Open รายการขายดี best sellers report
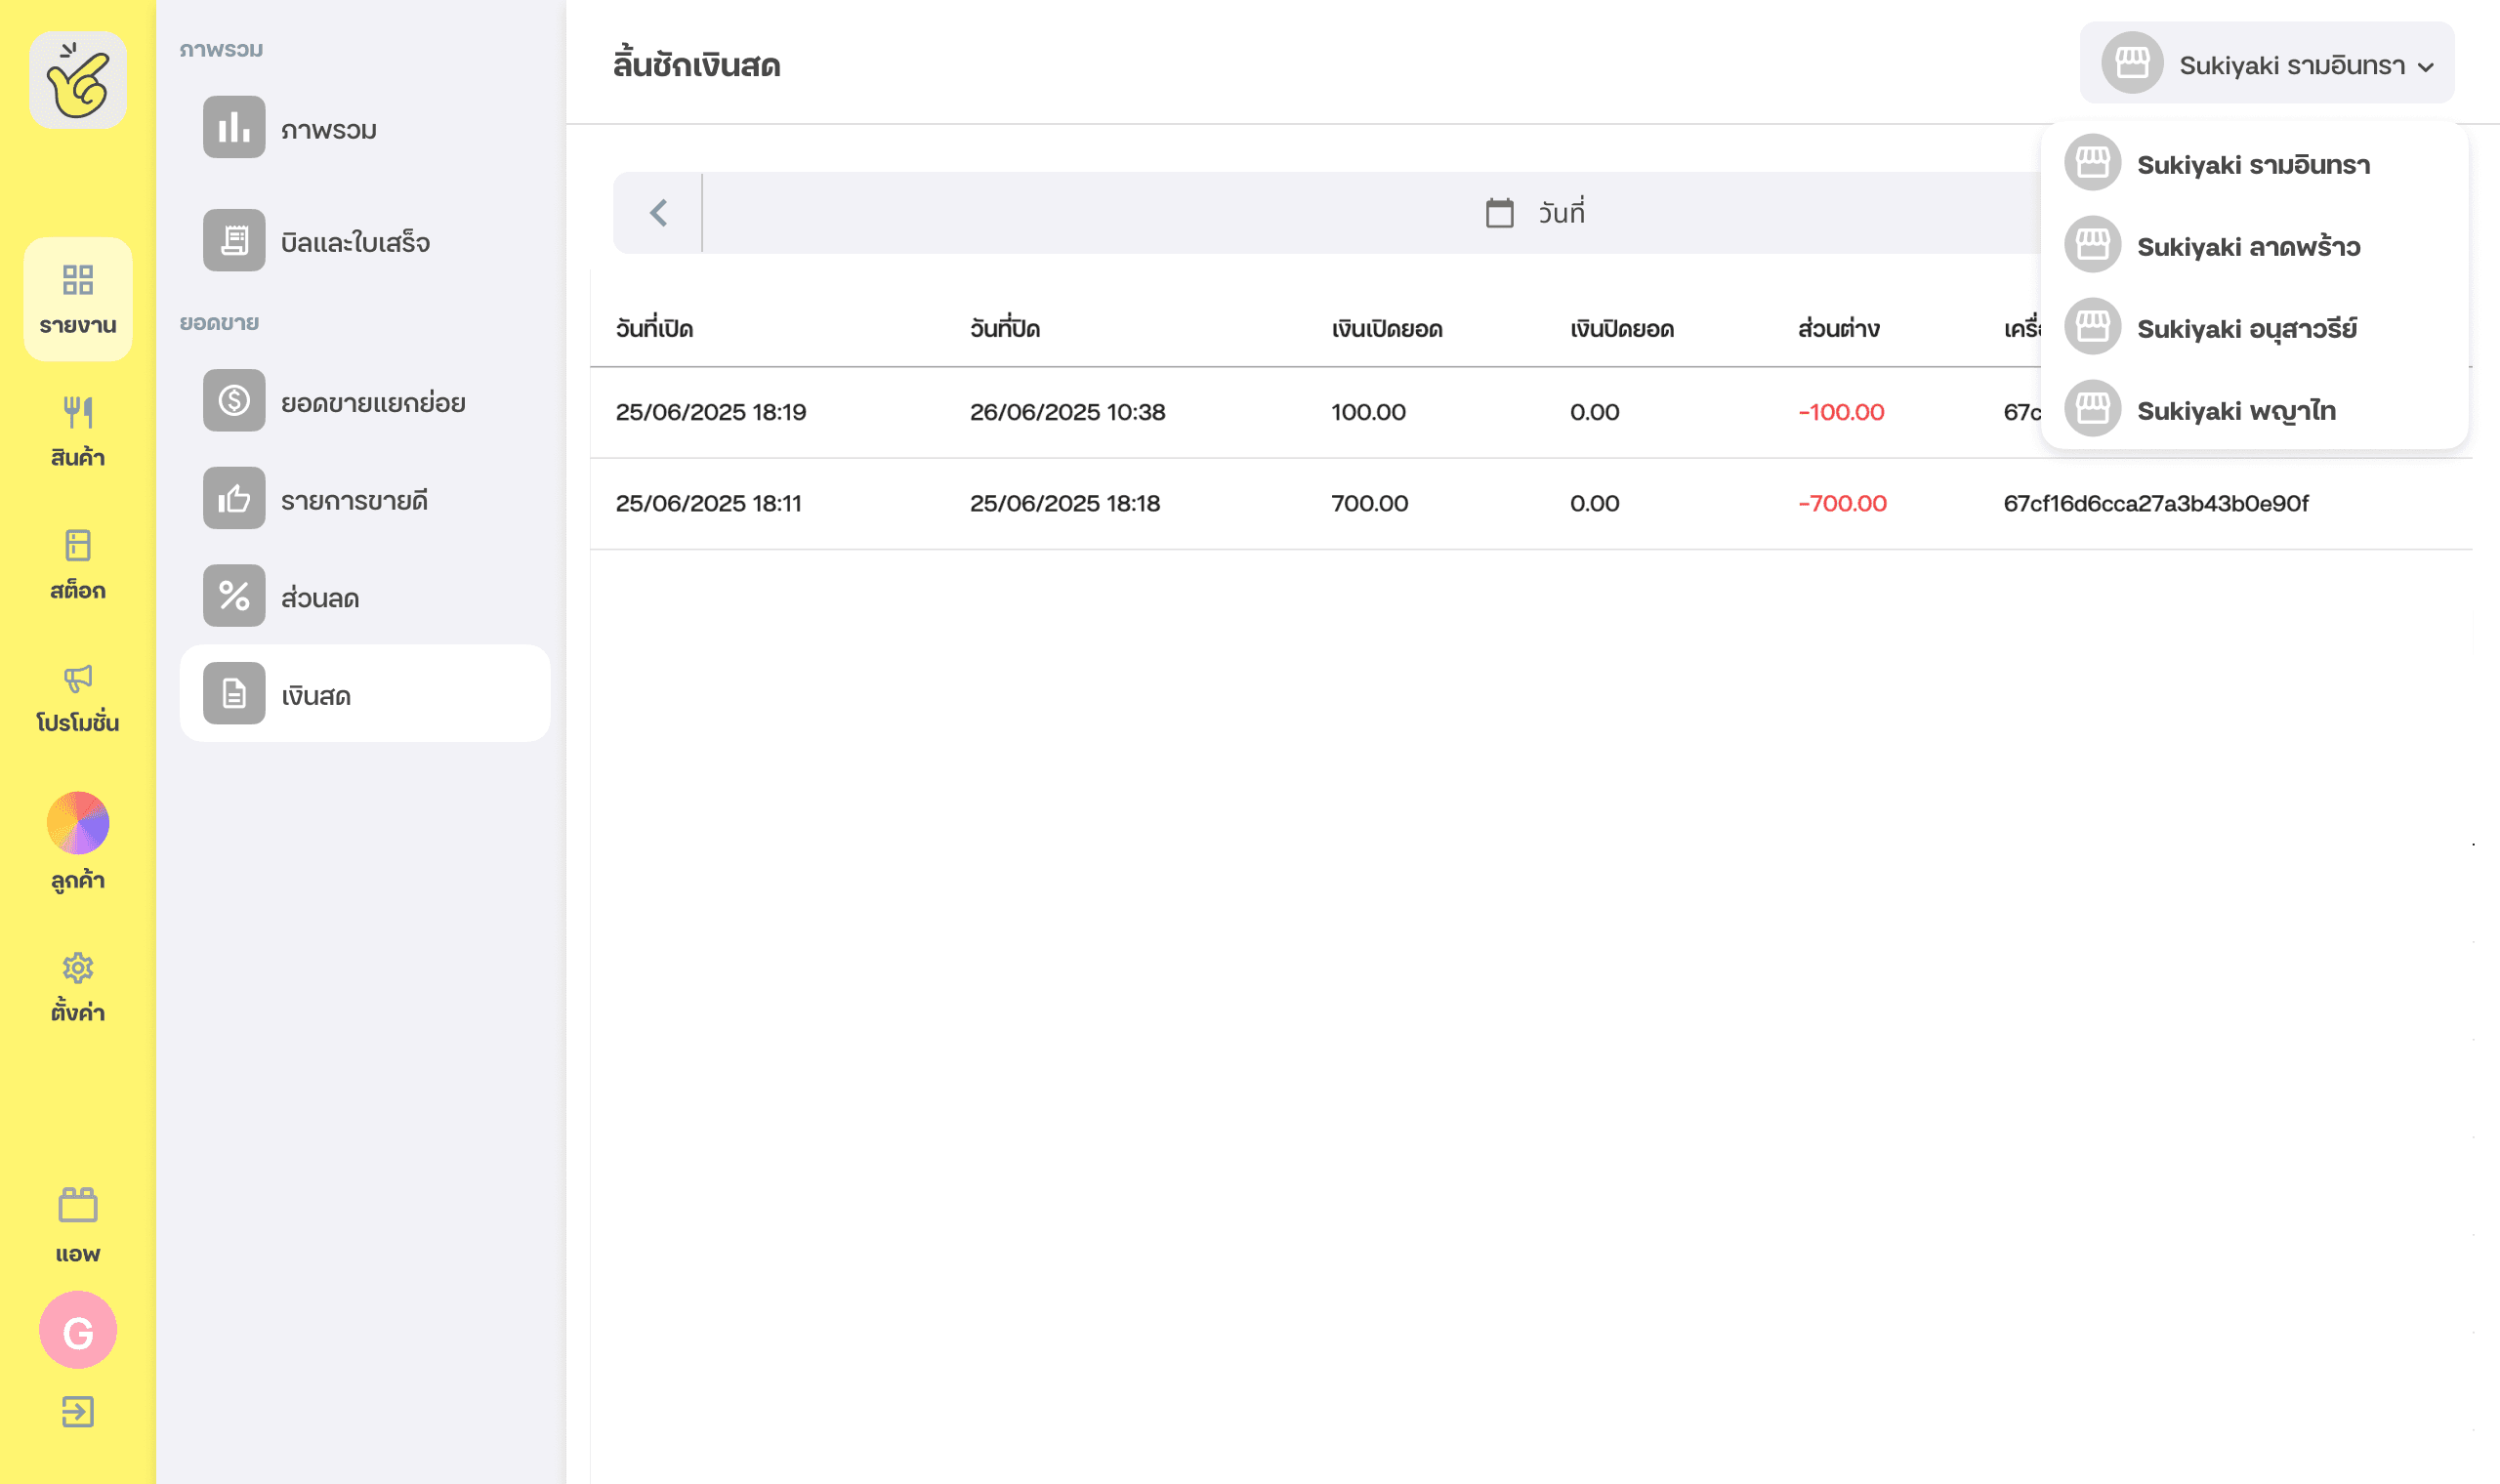The image size is (2500, 1484). 365,498
